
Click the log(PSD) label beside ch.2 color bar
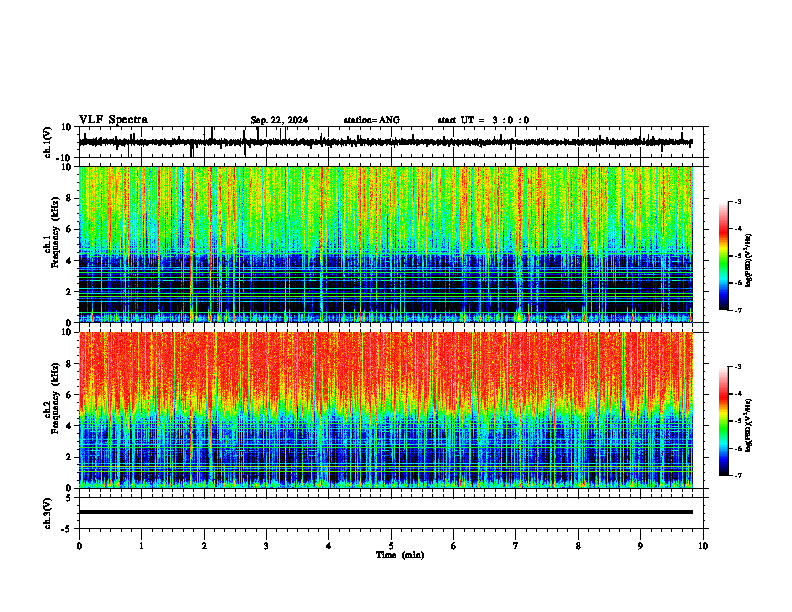pos(748,425)
